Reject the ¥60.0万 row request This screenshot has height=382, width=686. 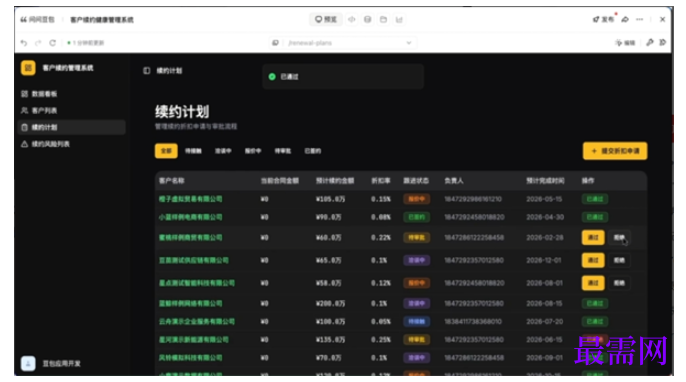coord(619,238)
